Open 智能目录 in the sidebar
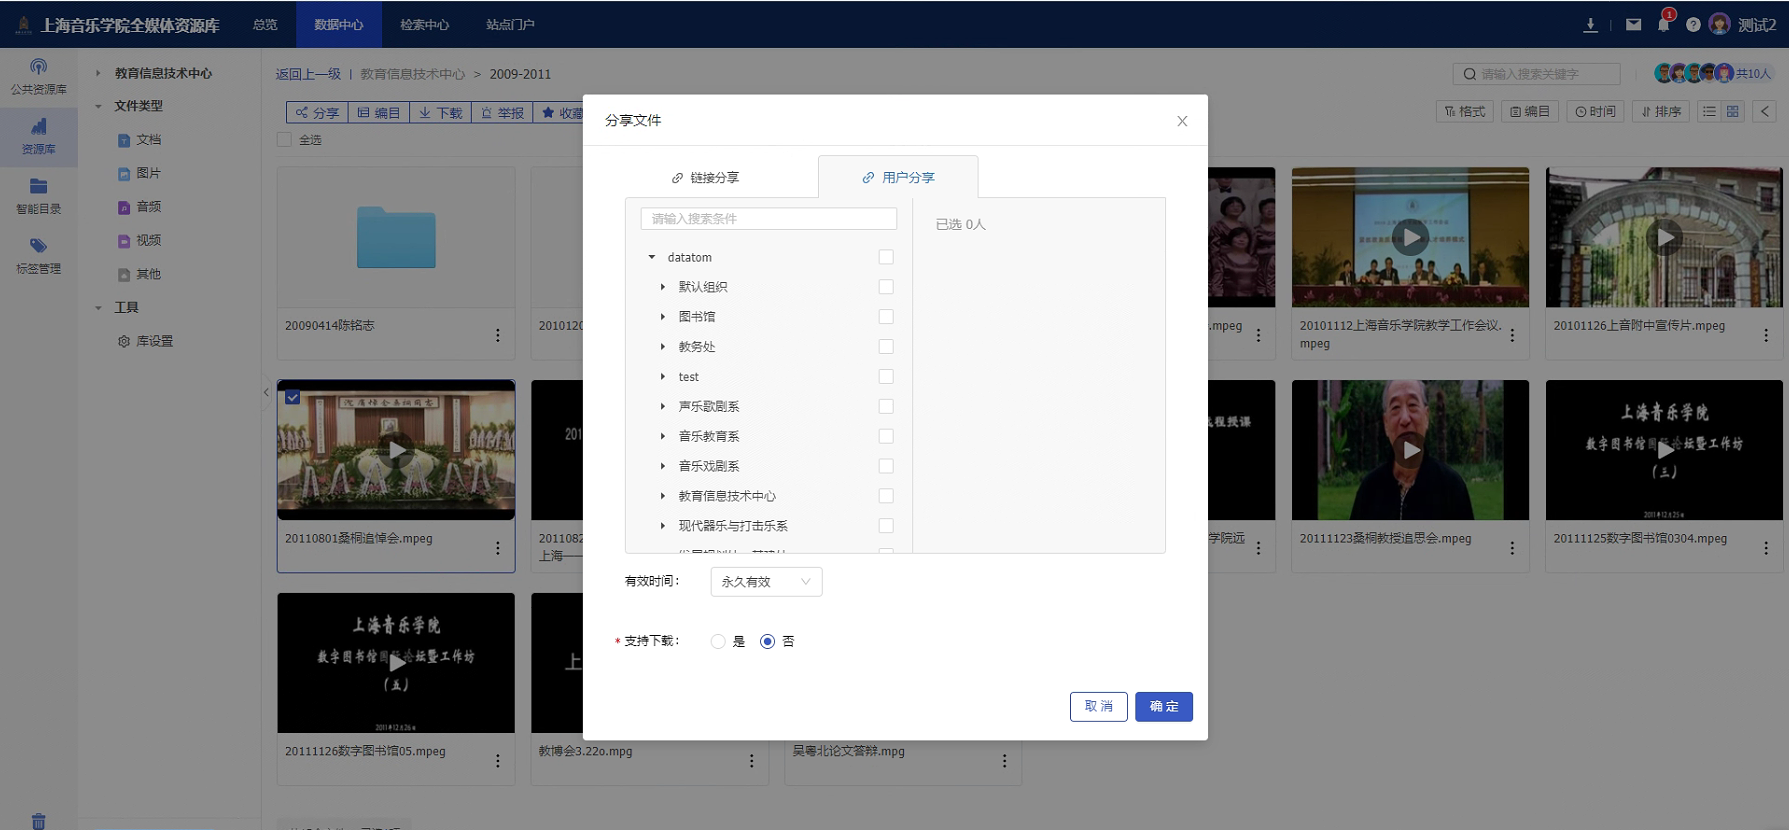Viewport: 1789px width, 830px height. [38, 195]
